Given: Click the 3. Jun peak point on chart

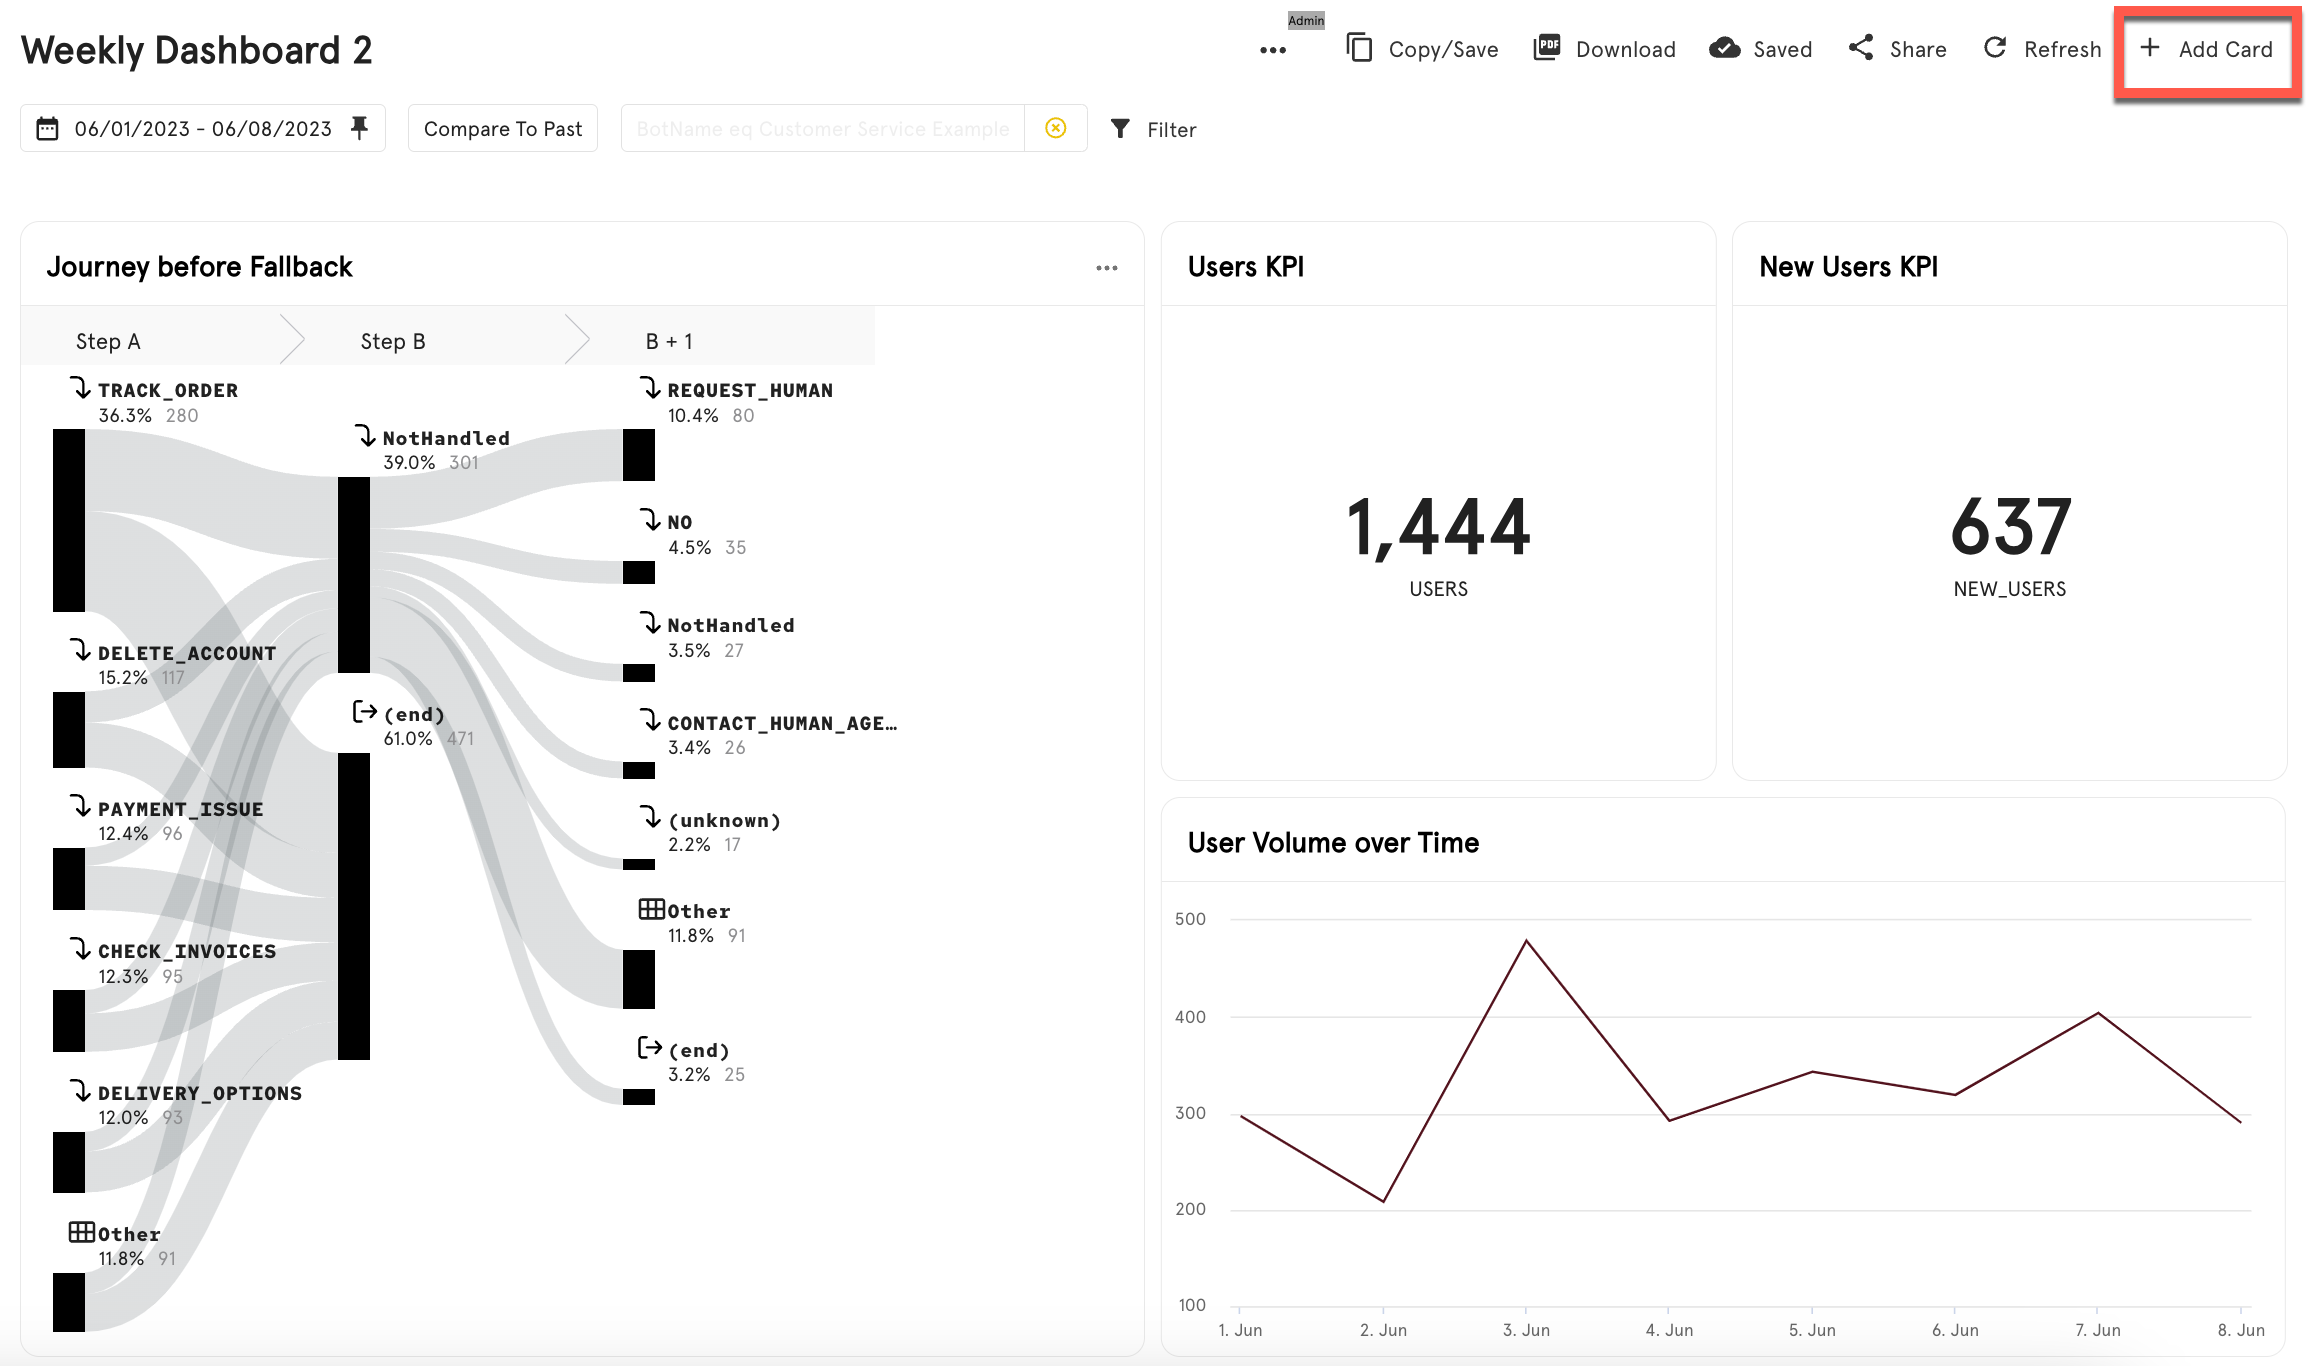Looking at the screenshot, I should 1526,940.
